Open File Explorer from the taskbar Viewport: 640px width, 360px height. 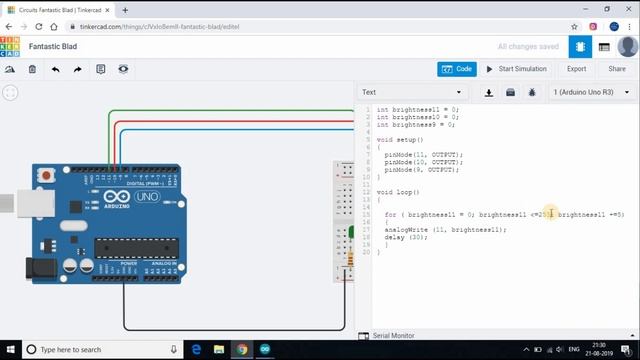pyautogui.click(x=219, y=350)
